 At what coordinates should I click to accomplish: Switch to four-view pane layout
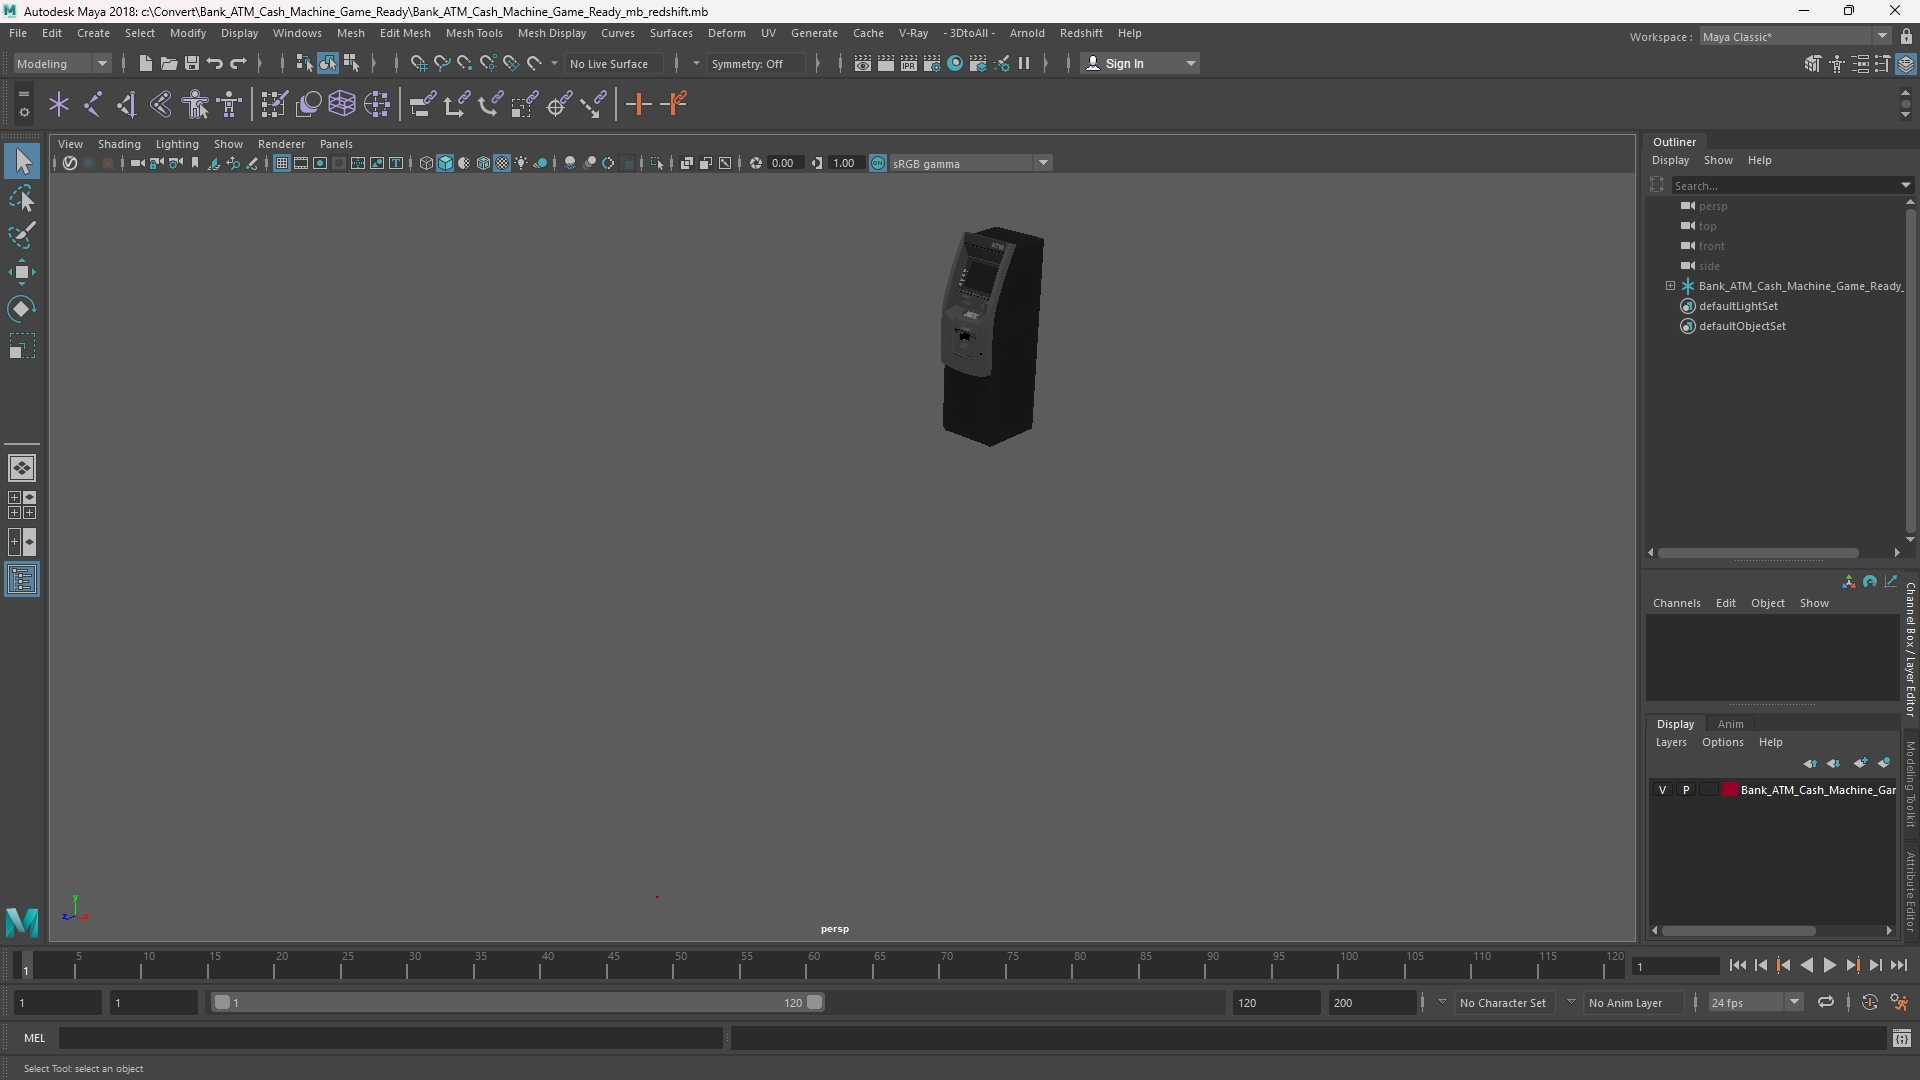point(22,505)
